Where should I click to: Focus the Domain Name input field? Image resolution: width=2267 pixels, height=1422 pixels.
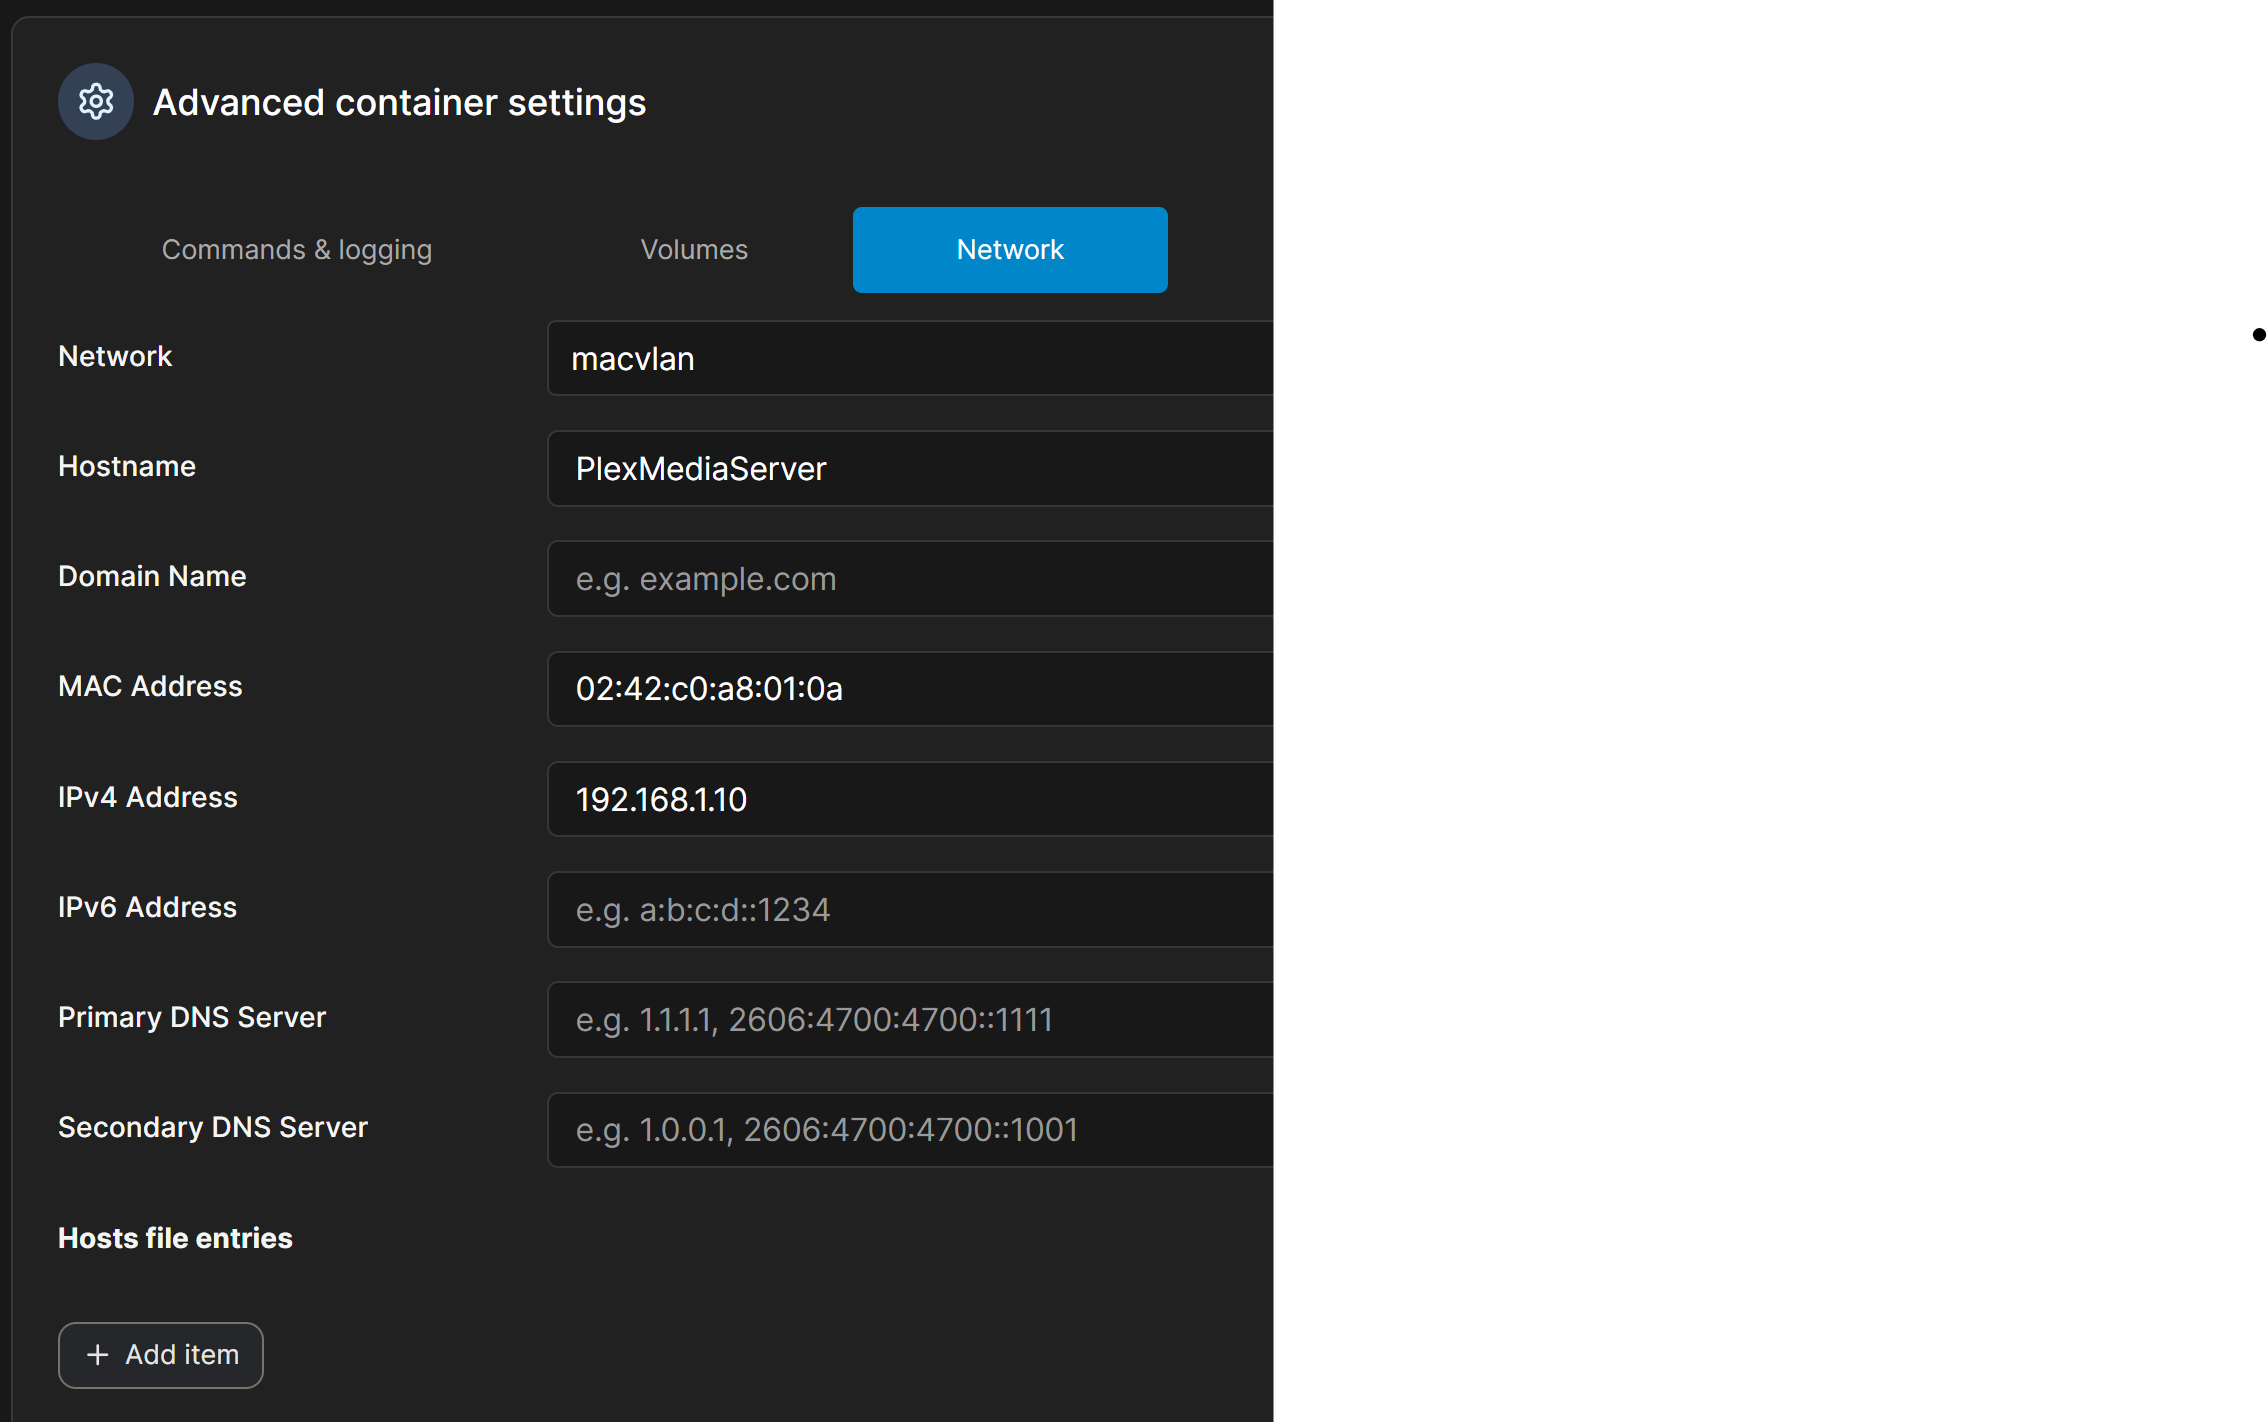tap(910, 579)
